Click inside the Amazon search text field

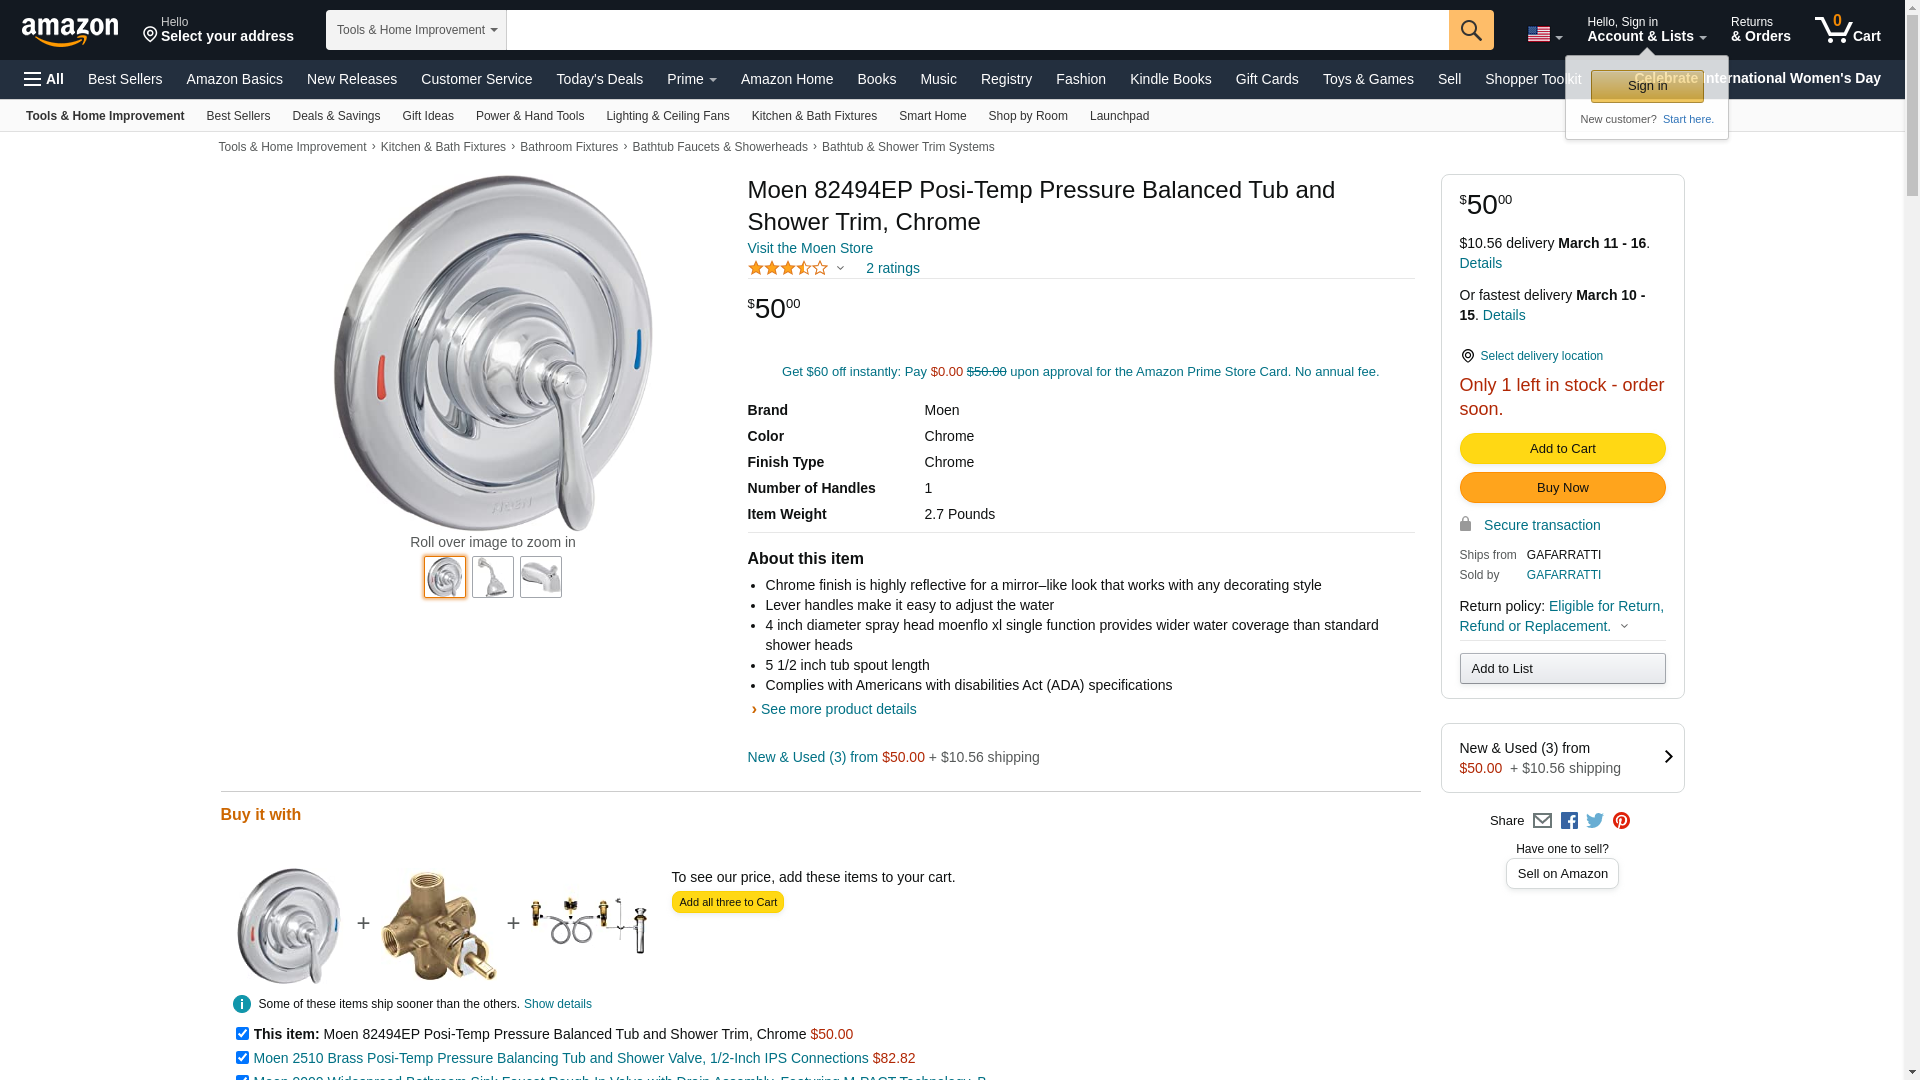coord(977,30)
